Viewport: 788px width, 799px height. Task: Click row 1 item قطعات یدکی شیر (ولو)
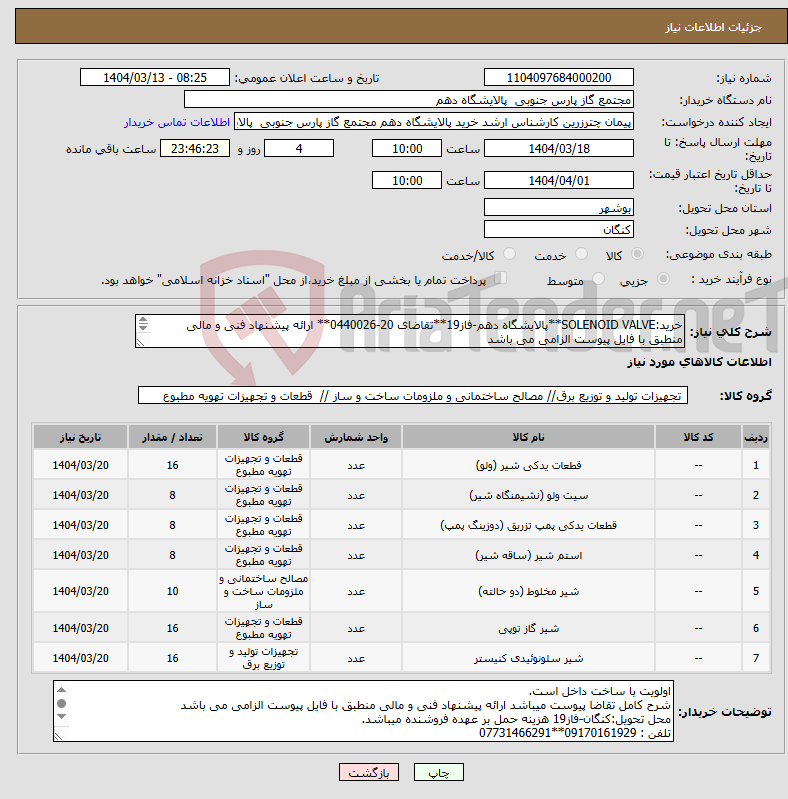(x=529, y=465)
